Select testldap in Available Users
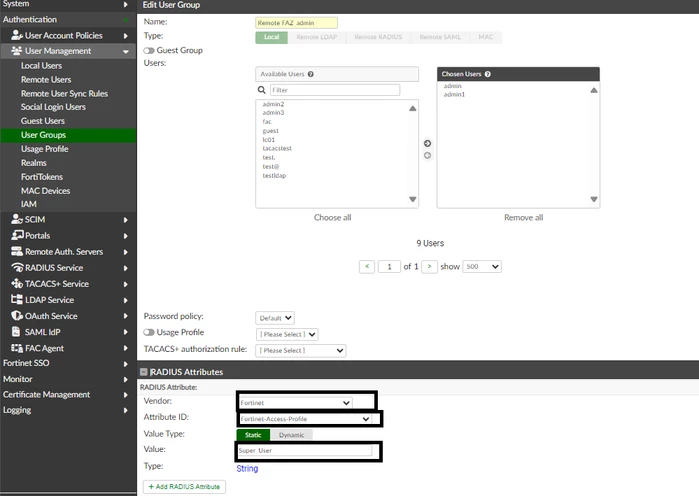The width and height of the screenshot is (699, 496). (x=274, y=176)
